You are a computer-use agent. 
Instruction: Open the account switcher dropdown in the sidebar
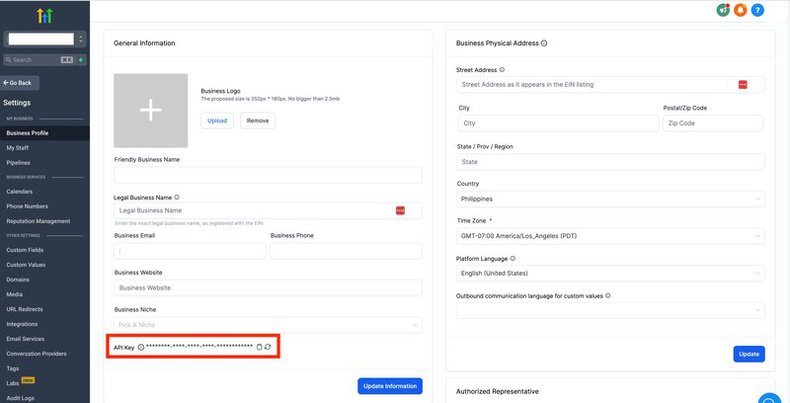coord(45,39)
